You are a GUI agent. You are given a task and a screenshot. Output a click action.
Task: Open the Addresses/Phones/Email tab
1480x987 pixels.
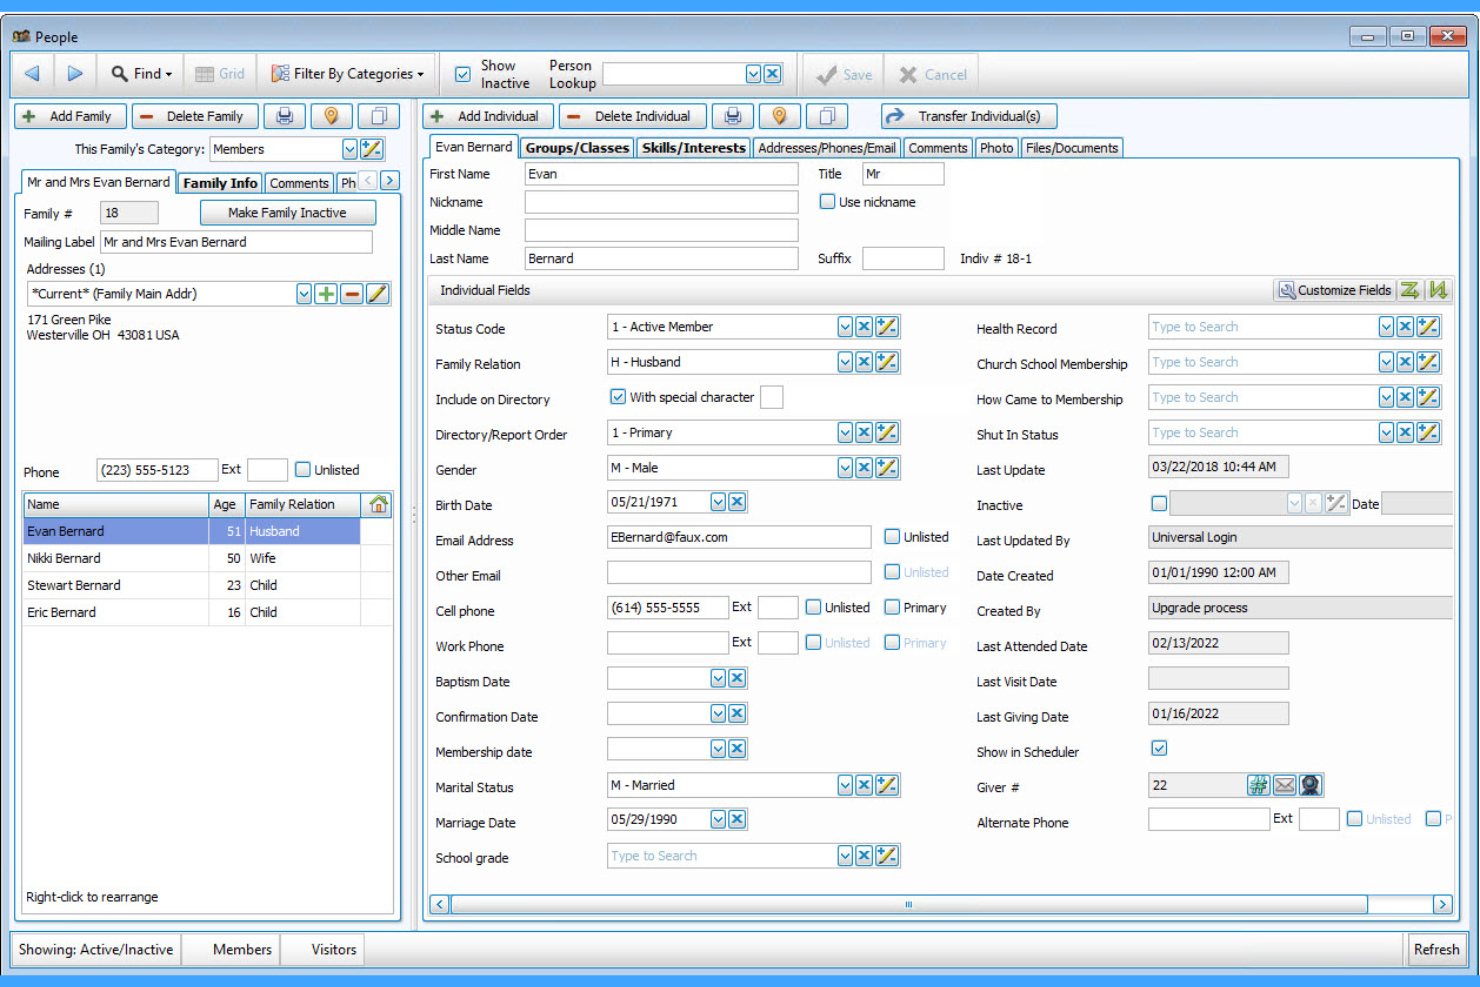point(826,147)
